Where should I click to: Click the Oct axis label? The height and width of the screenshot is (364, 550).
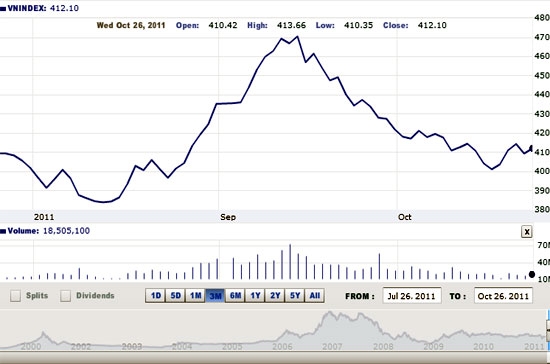coord(404,217)
